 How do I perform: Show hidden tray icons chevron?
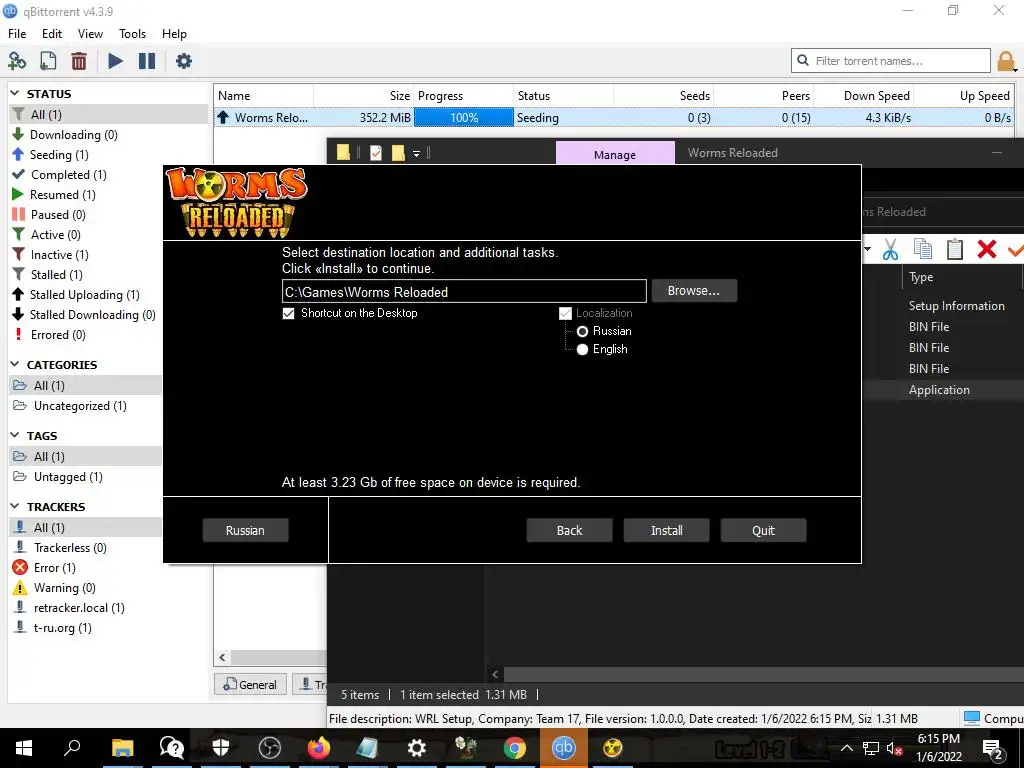846,748
